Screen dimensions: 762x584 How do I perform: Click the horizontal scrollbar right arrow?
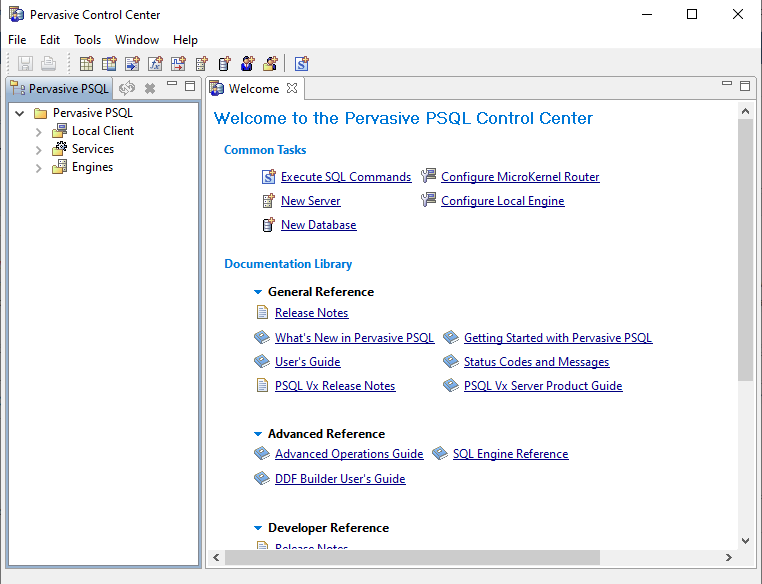(728, 557)
